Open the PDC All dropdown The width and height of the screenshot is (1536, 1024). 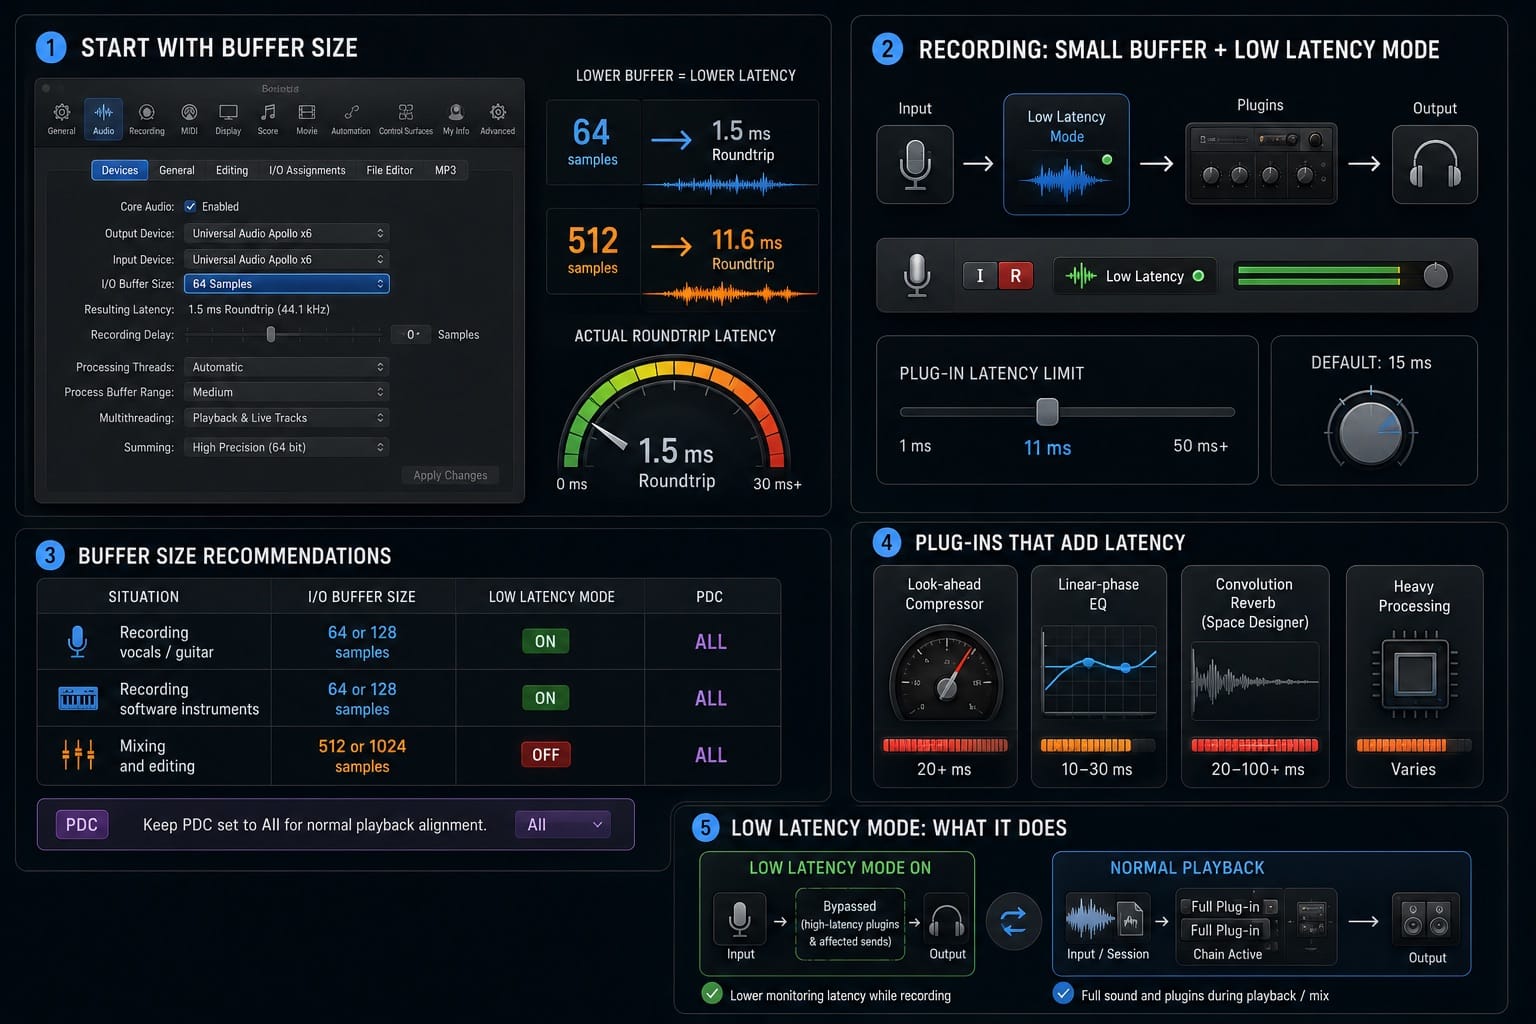[562, 825]
